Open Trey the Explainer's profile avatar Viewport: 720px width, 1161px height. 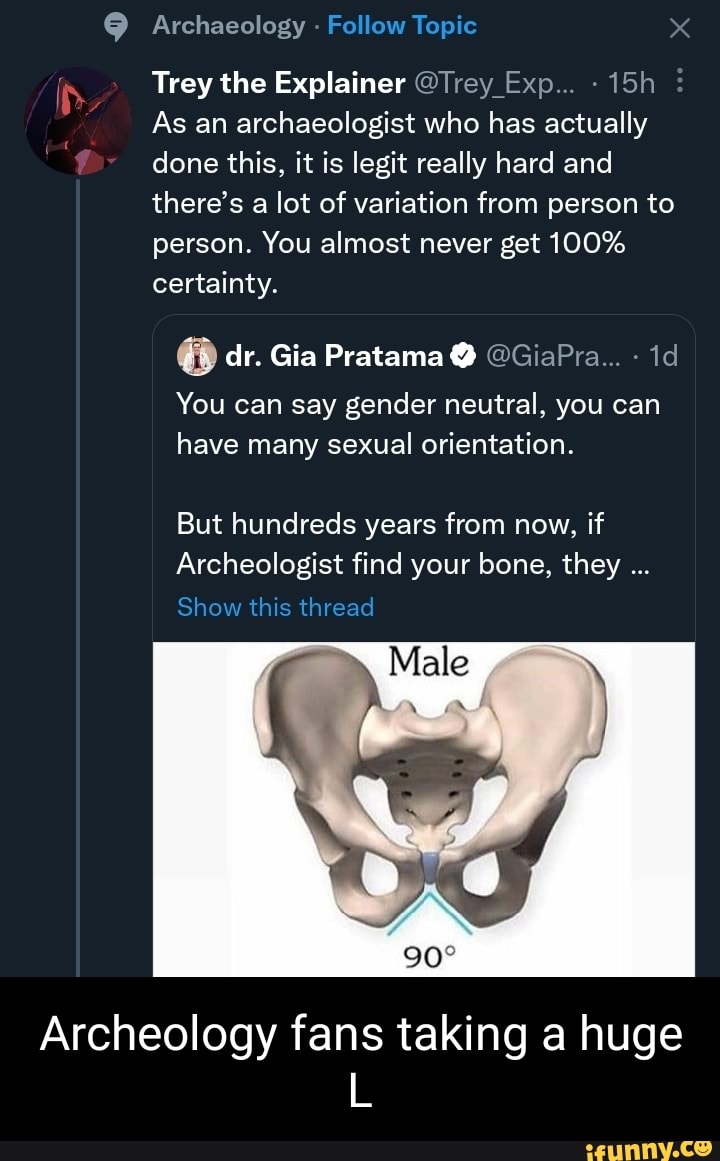[x=77, y=121]
